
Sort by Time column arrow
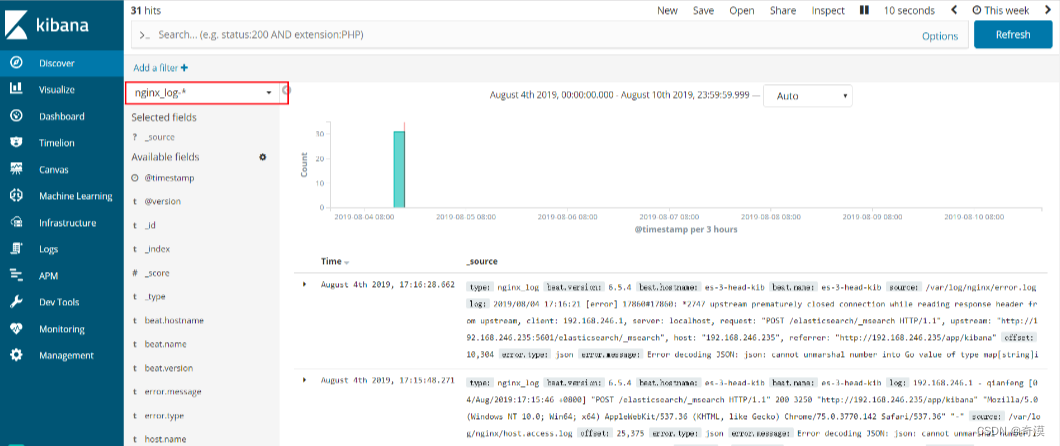(x=347, y=262)
